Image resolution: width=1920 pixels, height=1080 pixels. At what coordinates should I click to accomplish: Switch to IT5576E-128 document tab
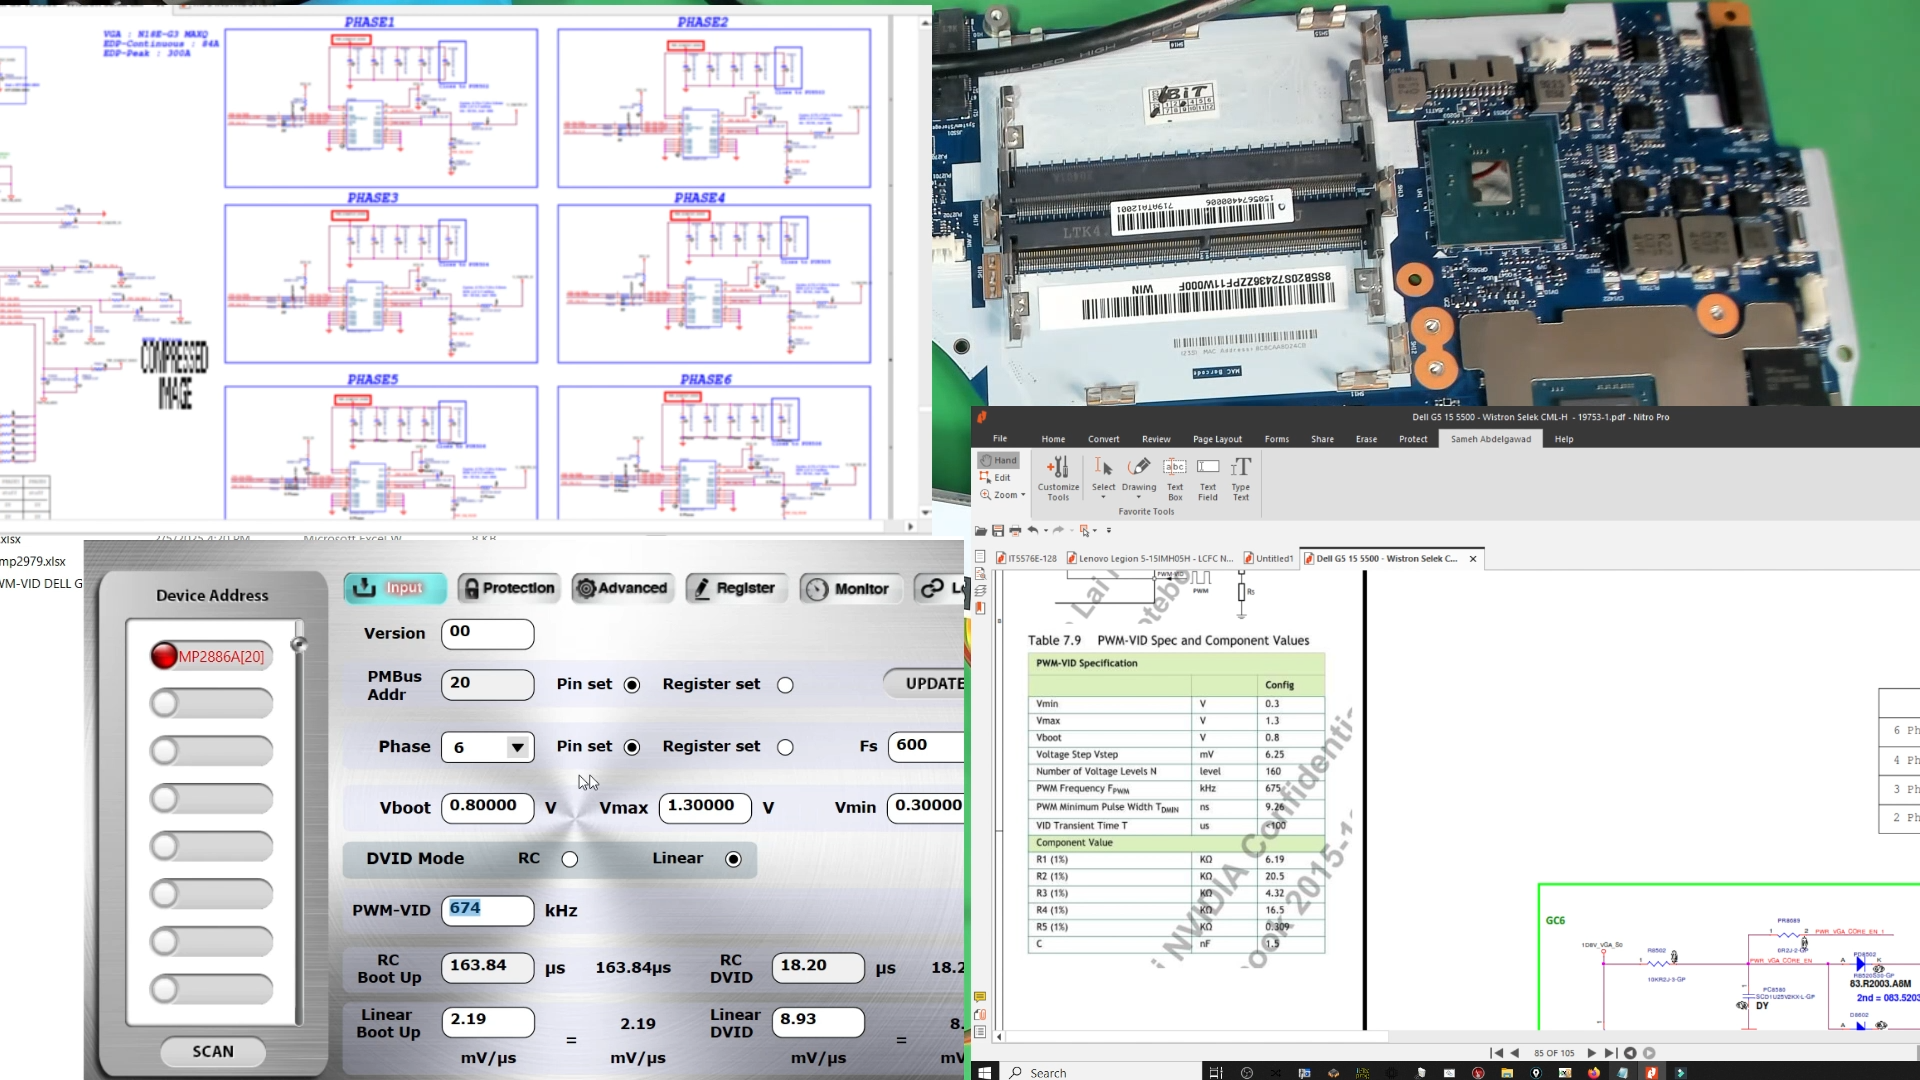tap(1027, 558)
